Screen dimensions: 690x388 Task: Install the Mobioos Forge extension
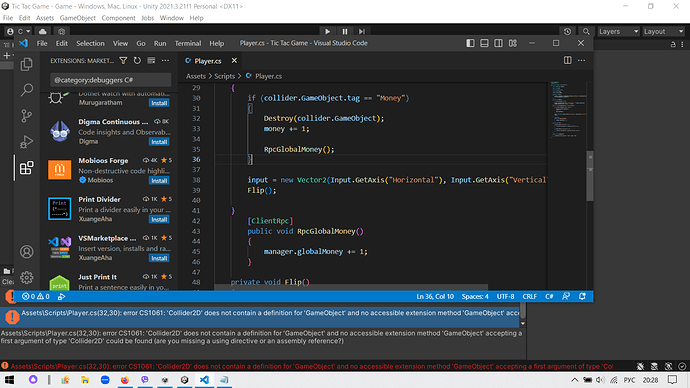pos(159,180)
